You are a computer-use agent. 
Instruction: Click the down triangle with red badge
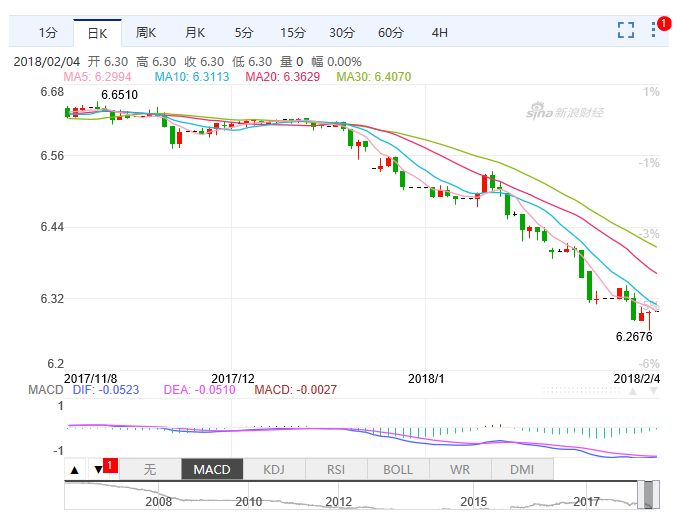(x=99, y=469)
